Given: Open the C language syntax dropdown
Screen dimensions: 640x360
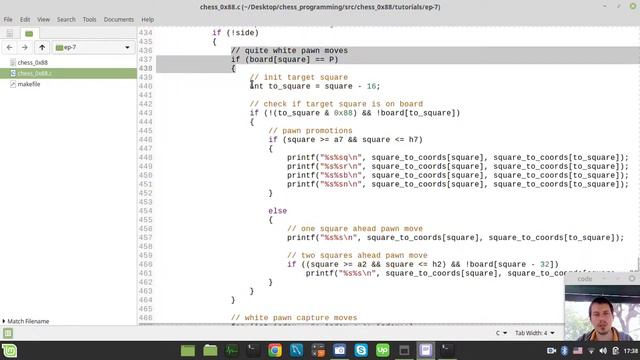Looking at the screenshot, I should (x=501, y=333).
